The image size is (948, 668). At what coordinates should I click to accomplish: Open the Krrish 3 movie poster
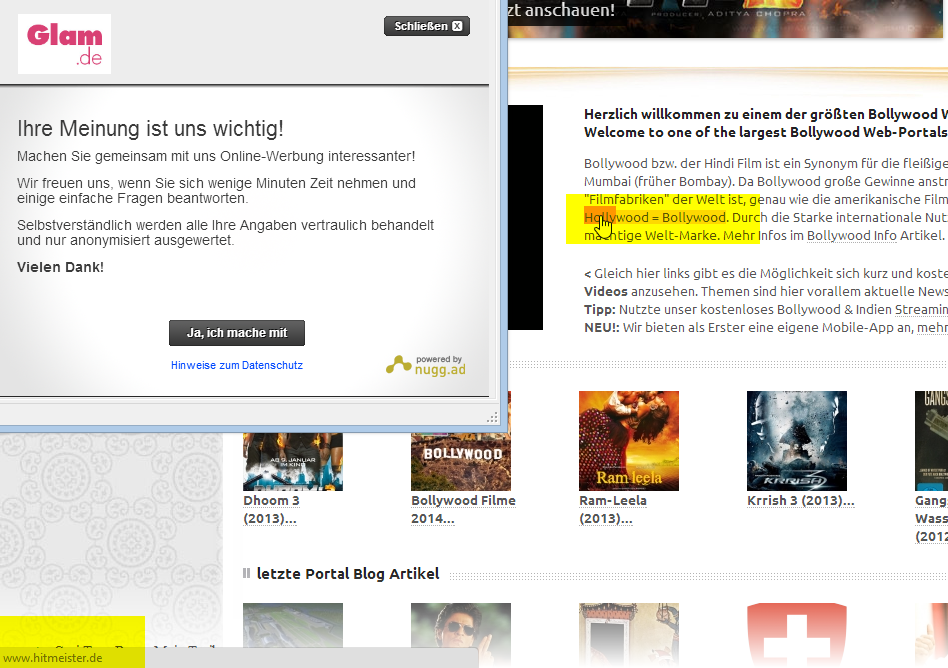click(x=797, y=441)
